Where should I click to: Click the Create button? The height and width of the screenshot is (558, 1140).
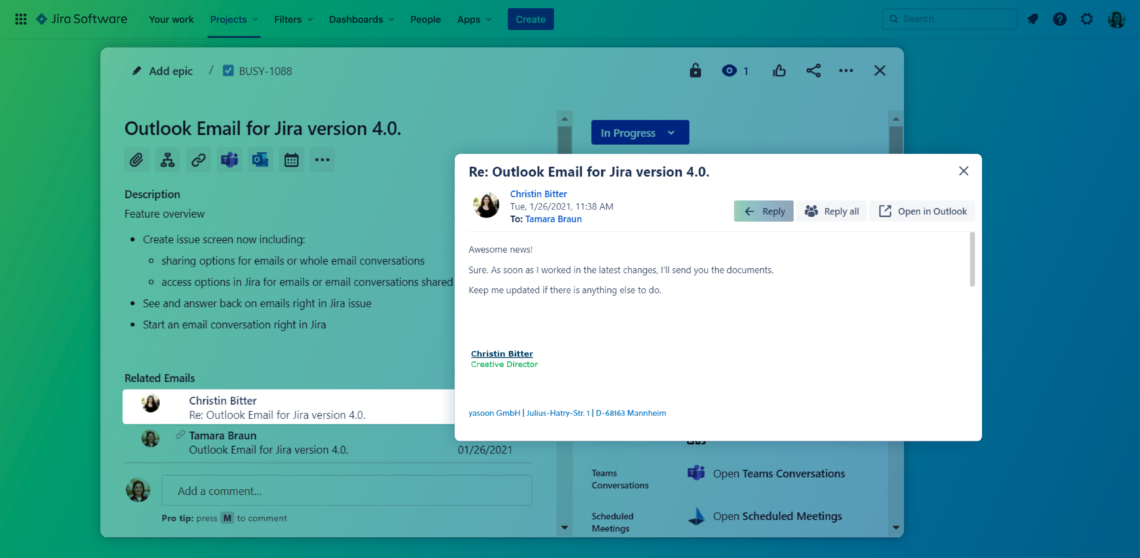pos(531,20)
